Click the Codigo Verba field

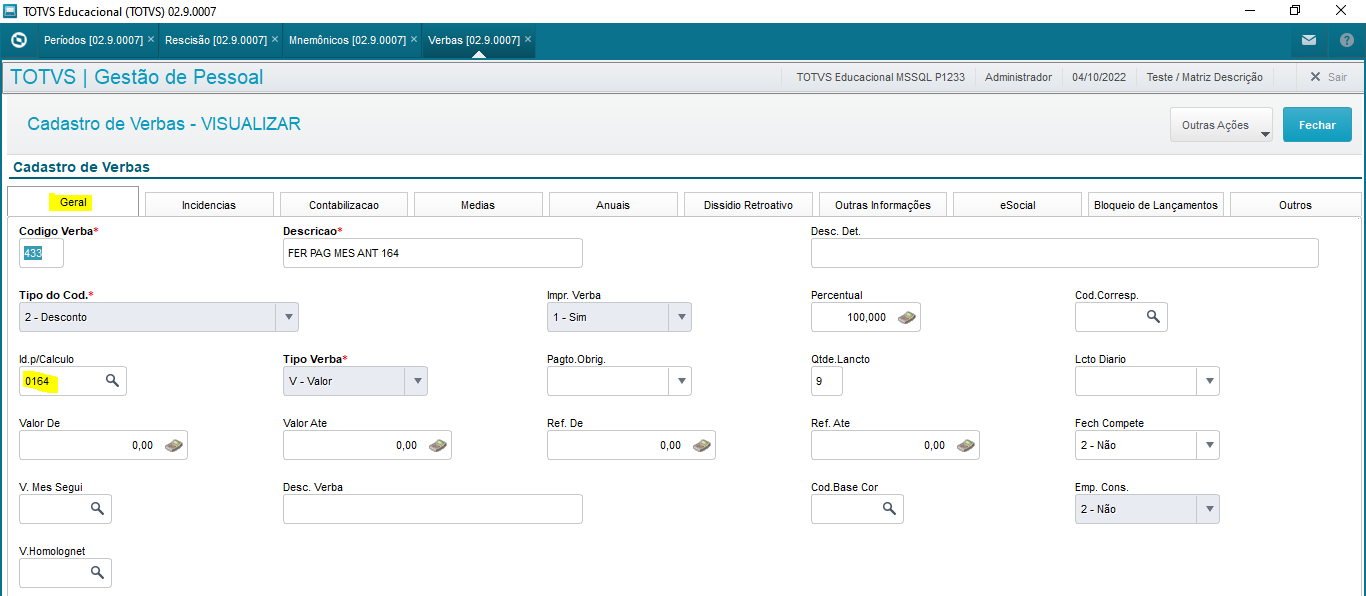tap(41, 253)
